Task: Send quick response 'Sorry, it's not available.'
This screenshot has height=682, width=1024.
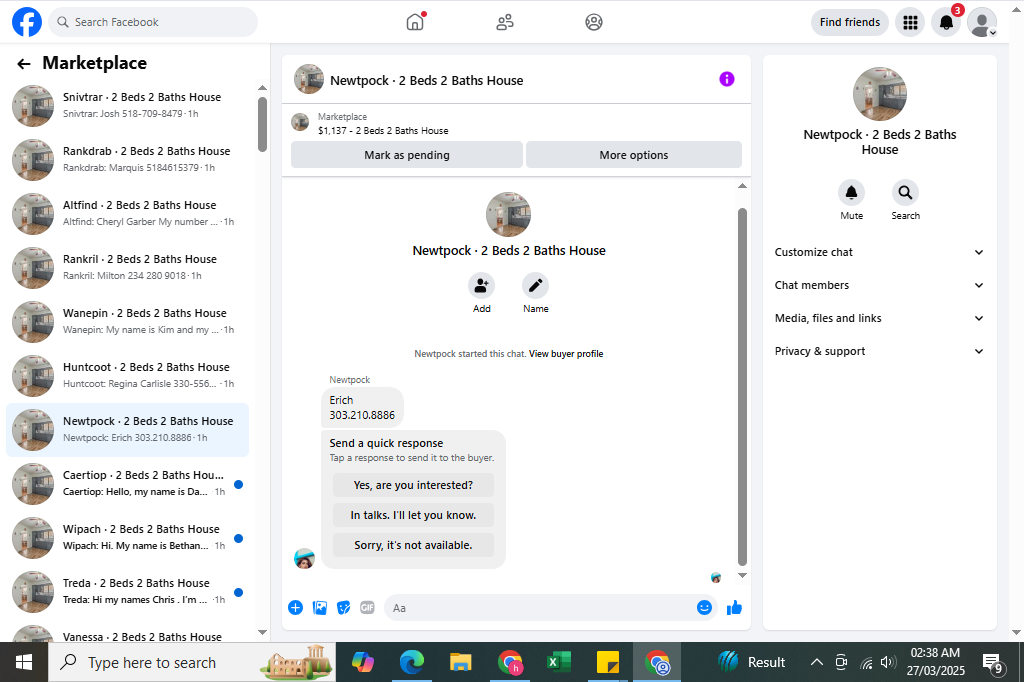Action: (x=413, y=545)
